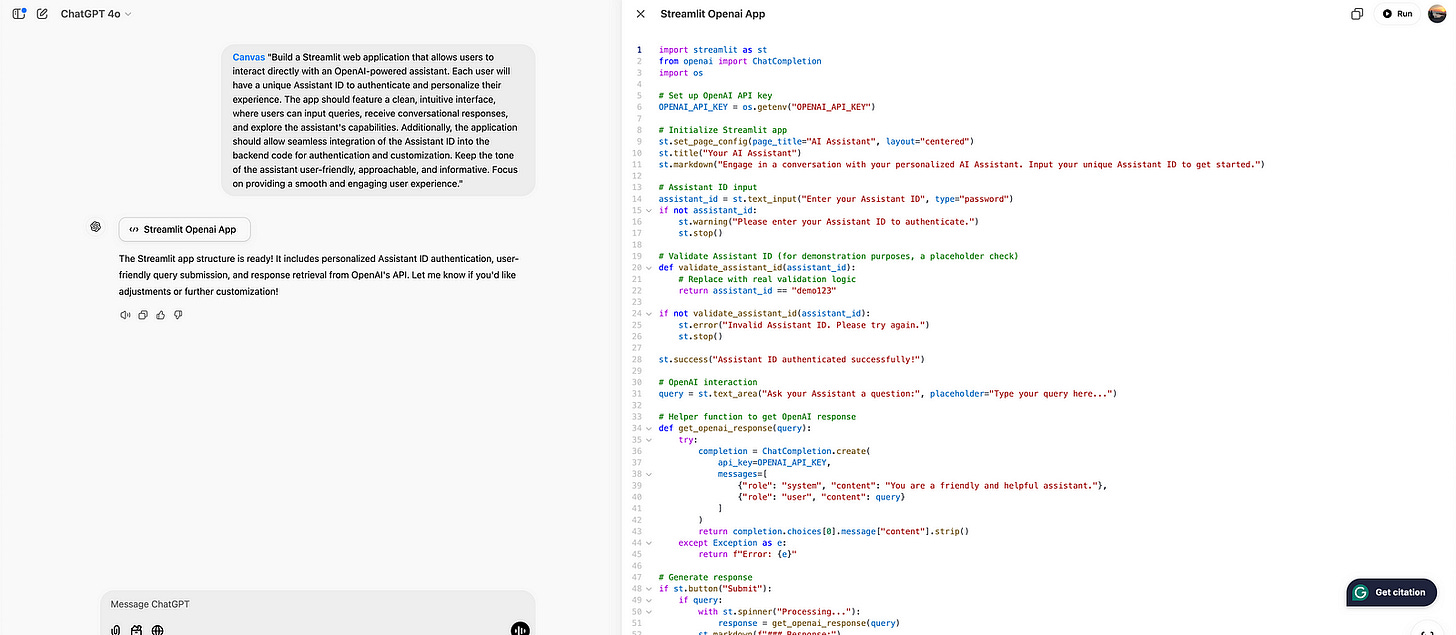The width and height of the screenshot is (1456, 635).
Task: Give the response a thumbs down
Action: click(x=178, y=315)
